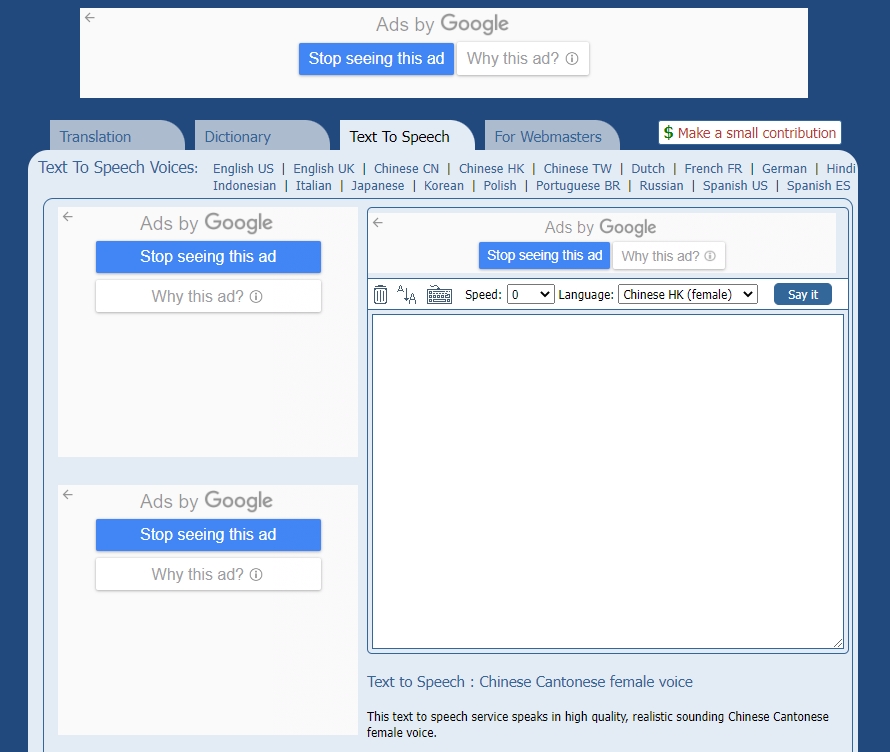Click the green dollar sign icon
The height and width of the screenshot is (752, 890).
668,133
